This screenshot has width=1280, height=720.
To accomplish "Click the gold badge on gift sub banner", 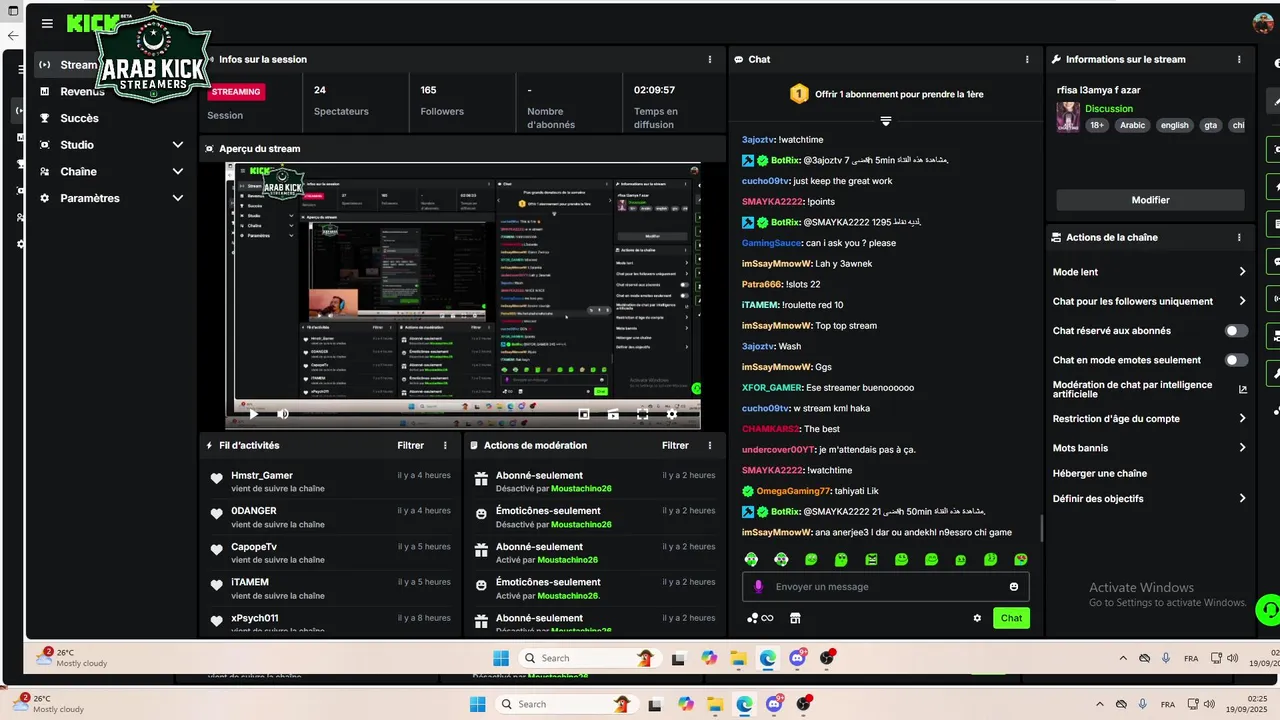I will pos(798,94).
